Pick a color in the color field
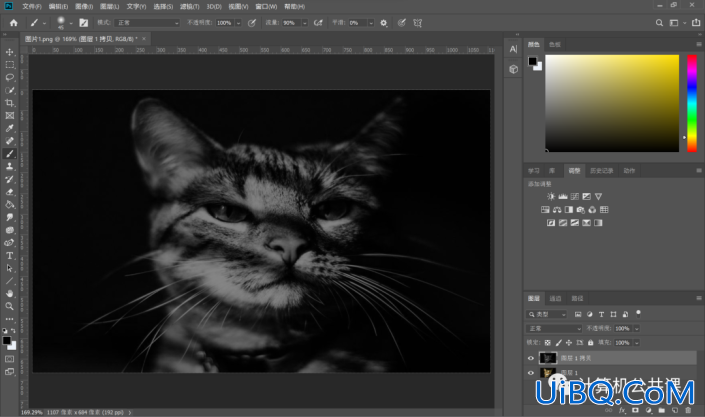The width and height of the screenshot is (705, 417). click(612, 103)
